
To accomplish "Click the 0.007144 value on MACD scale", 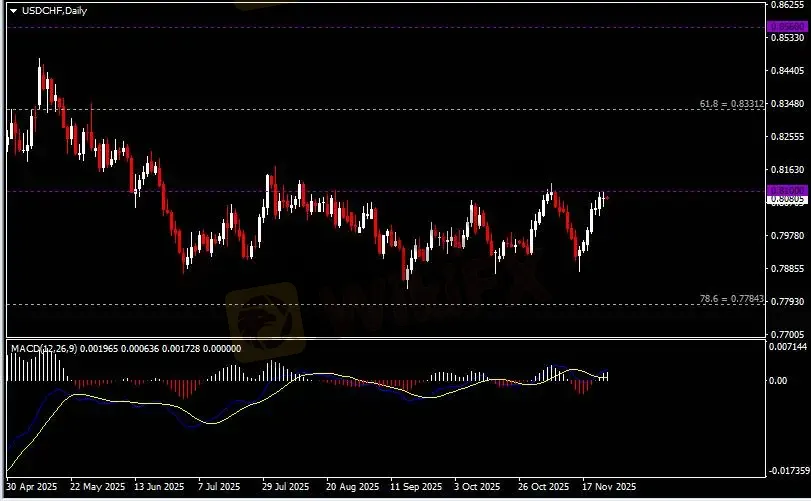I will [786, 346].
